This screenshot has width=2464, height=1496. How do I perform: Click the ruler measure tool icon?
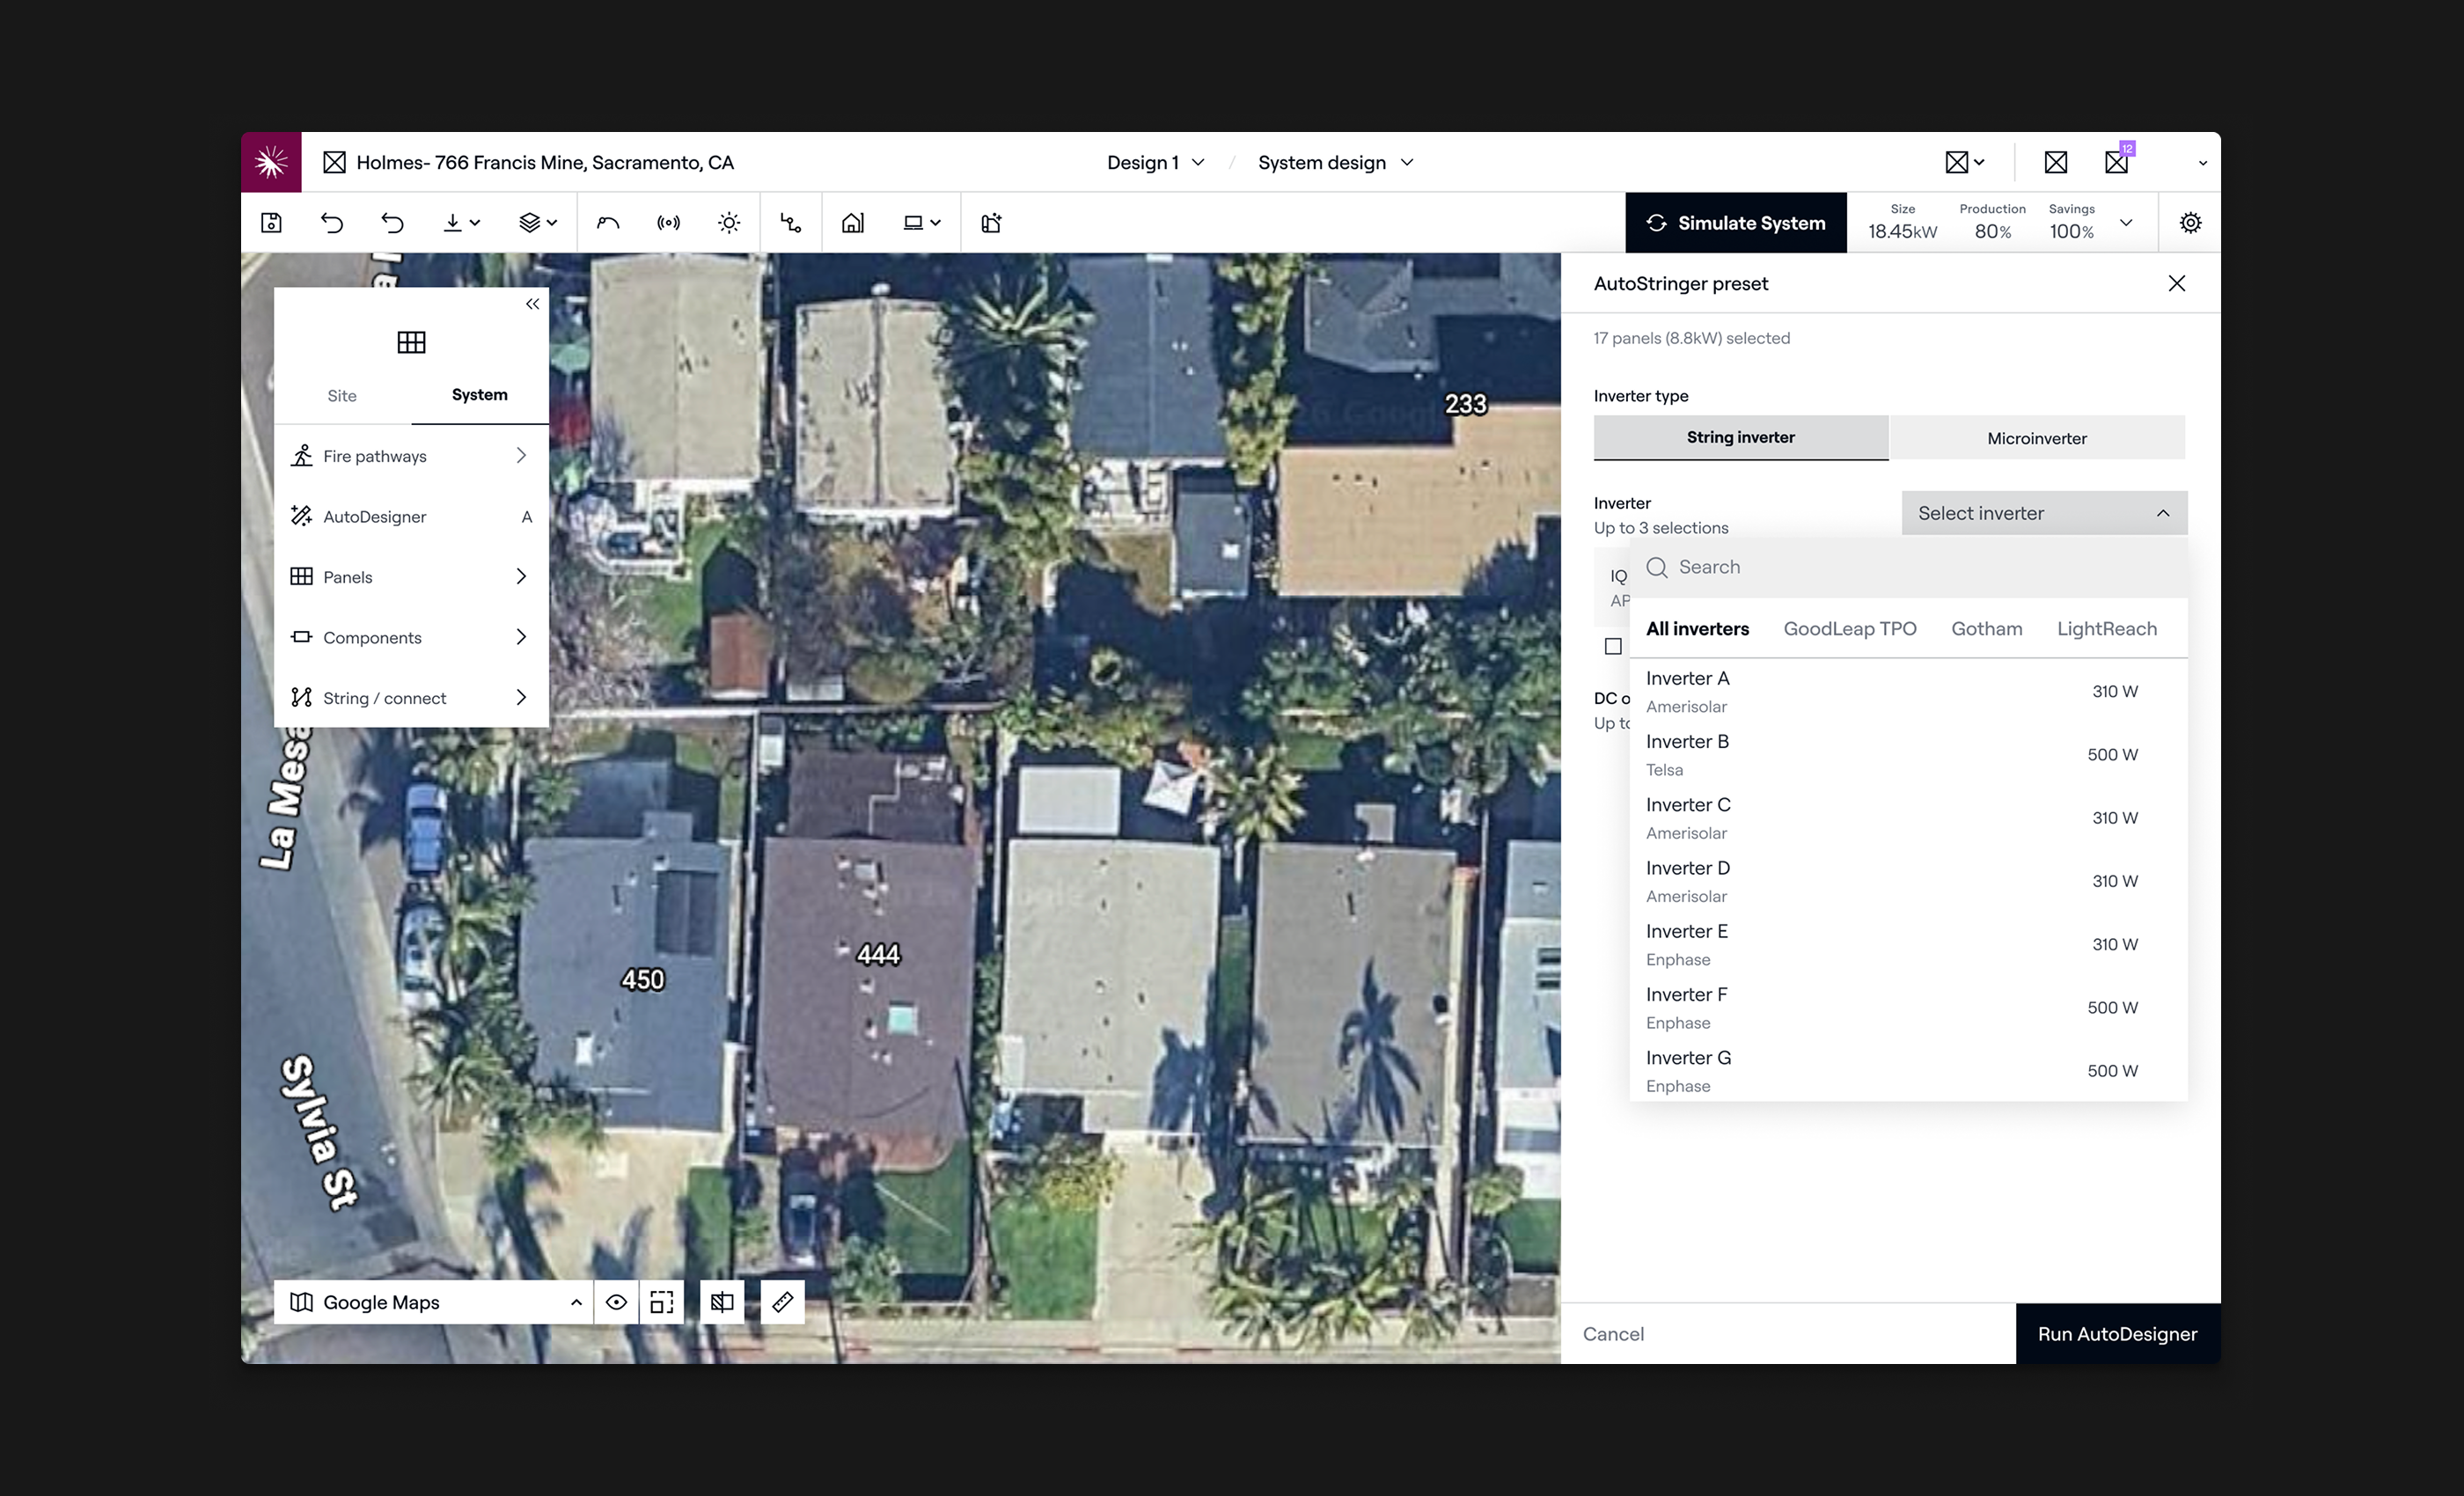point(782,1302)
